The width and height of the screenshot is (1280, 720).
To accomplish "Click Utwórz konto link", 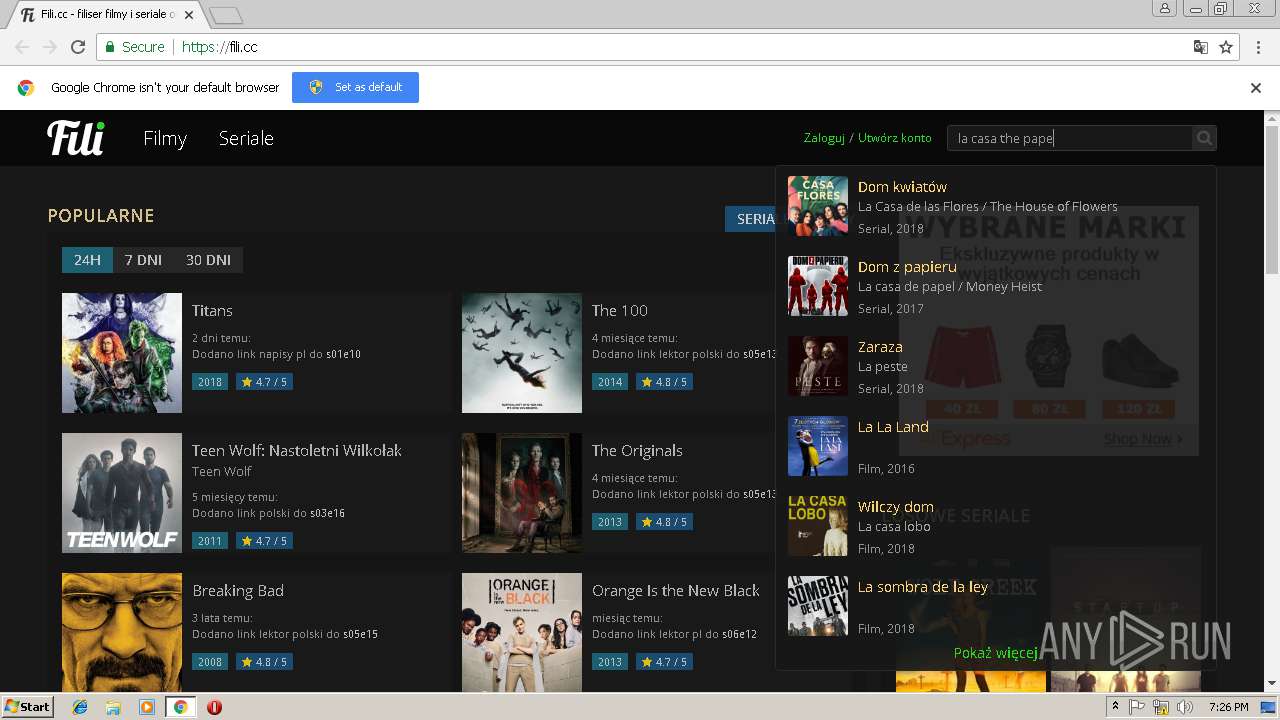I will click(x=894, y=138).
